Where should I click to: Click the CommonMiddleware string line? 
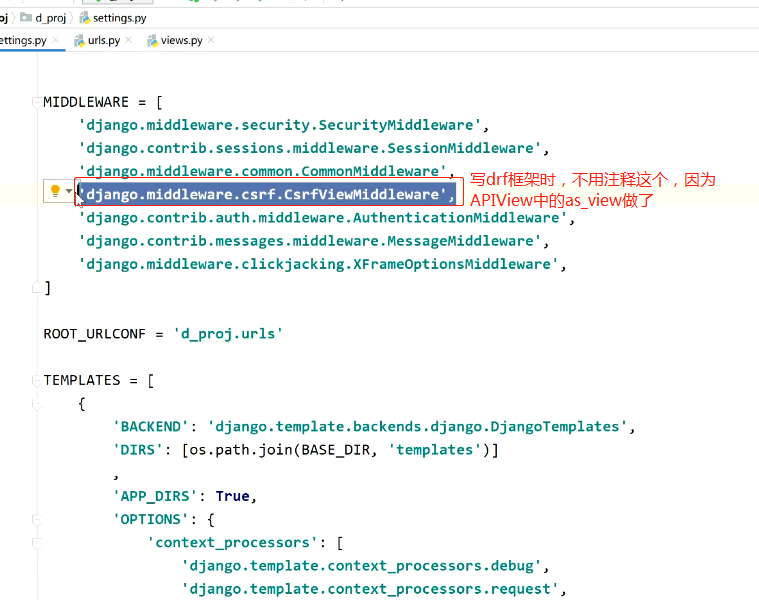point(267,172)
